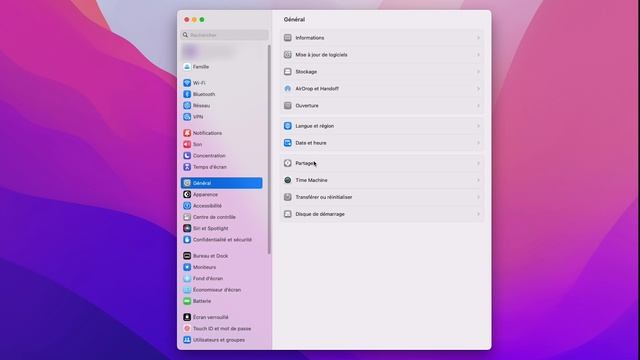Open the Siri et Spotlight icon

(x=187, y=228)
